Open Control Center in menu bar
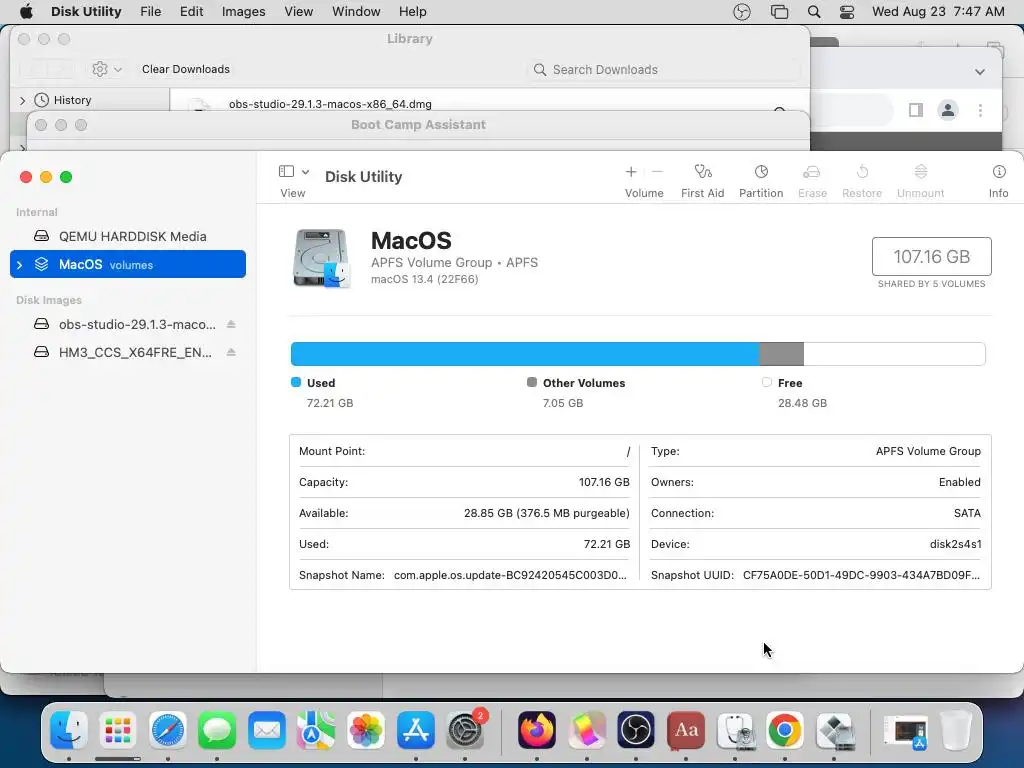This screenshot has width=1024, height=768. [x=847, y=12]
